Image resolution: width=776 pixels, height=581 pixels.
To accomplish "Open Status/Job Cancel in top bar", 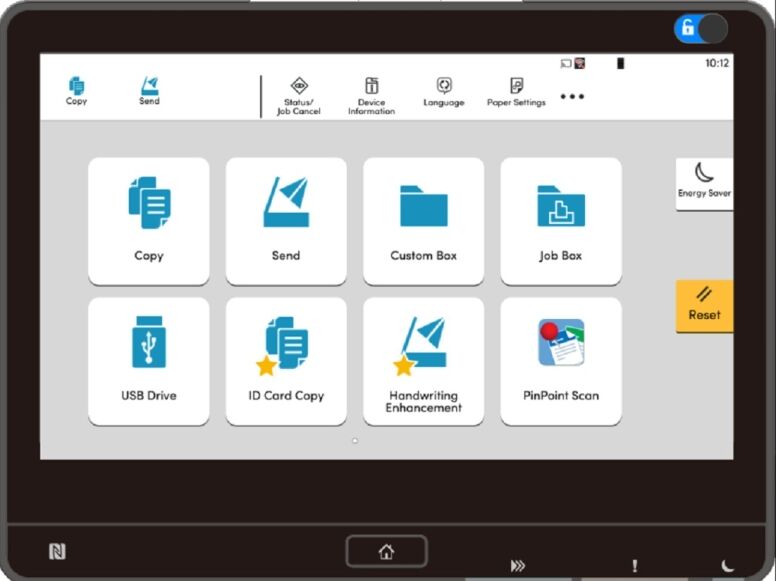I will [x=298, y=95].
